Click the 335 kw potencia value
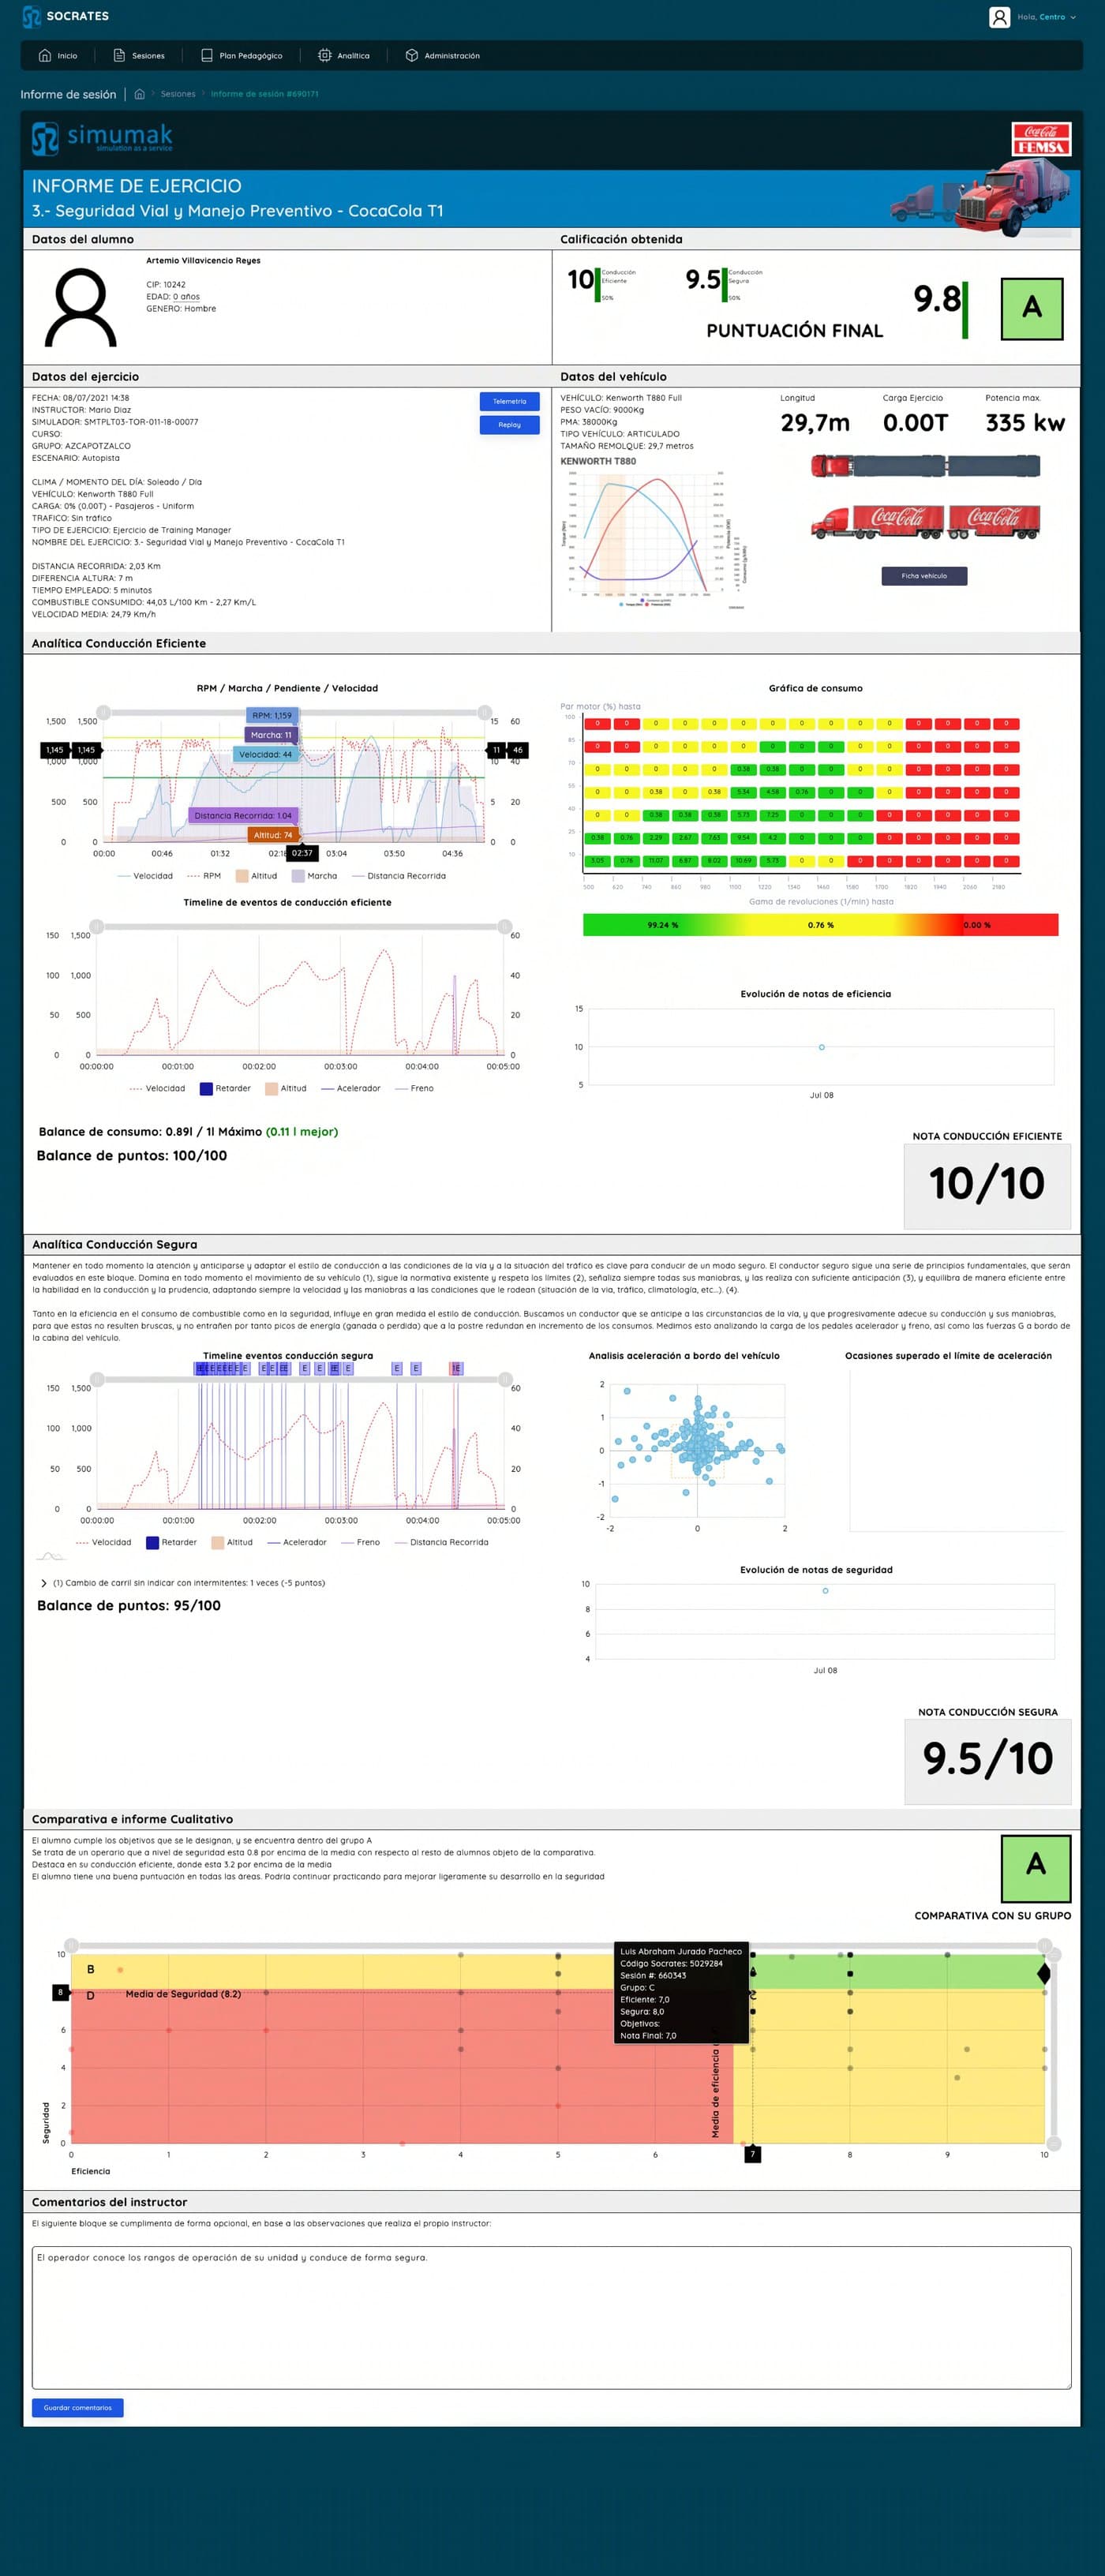Screen dimensions: 1105x2576 coord(1025,423)
